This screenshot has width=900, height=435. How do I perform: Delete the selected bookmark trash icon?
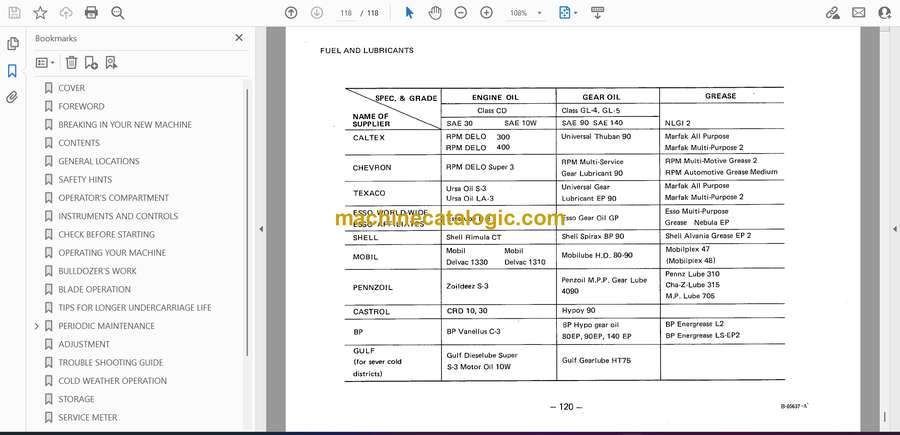coord(71,63)
